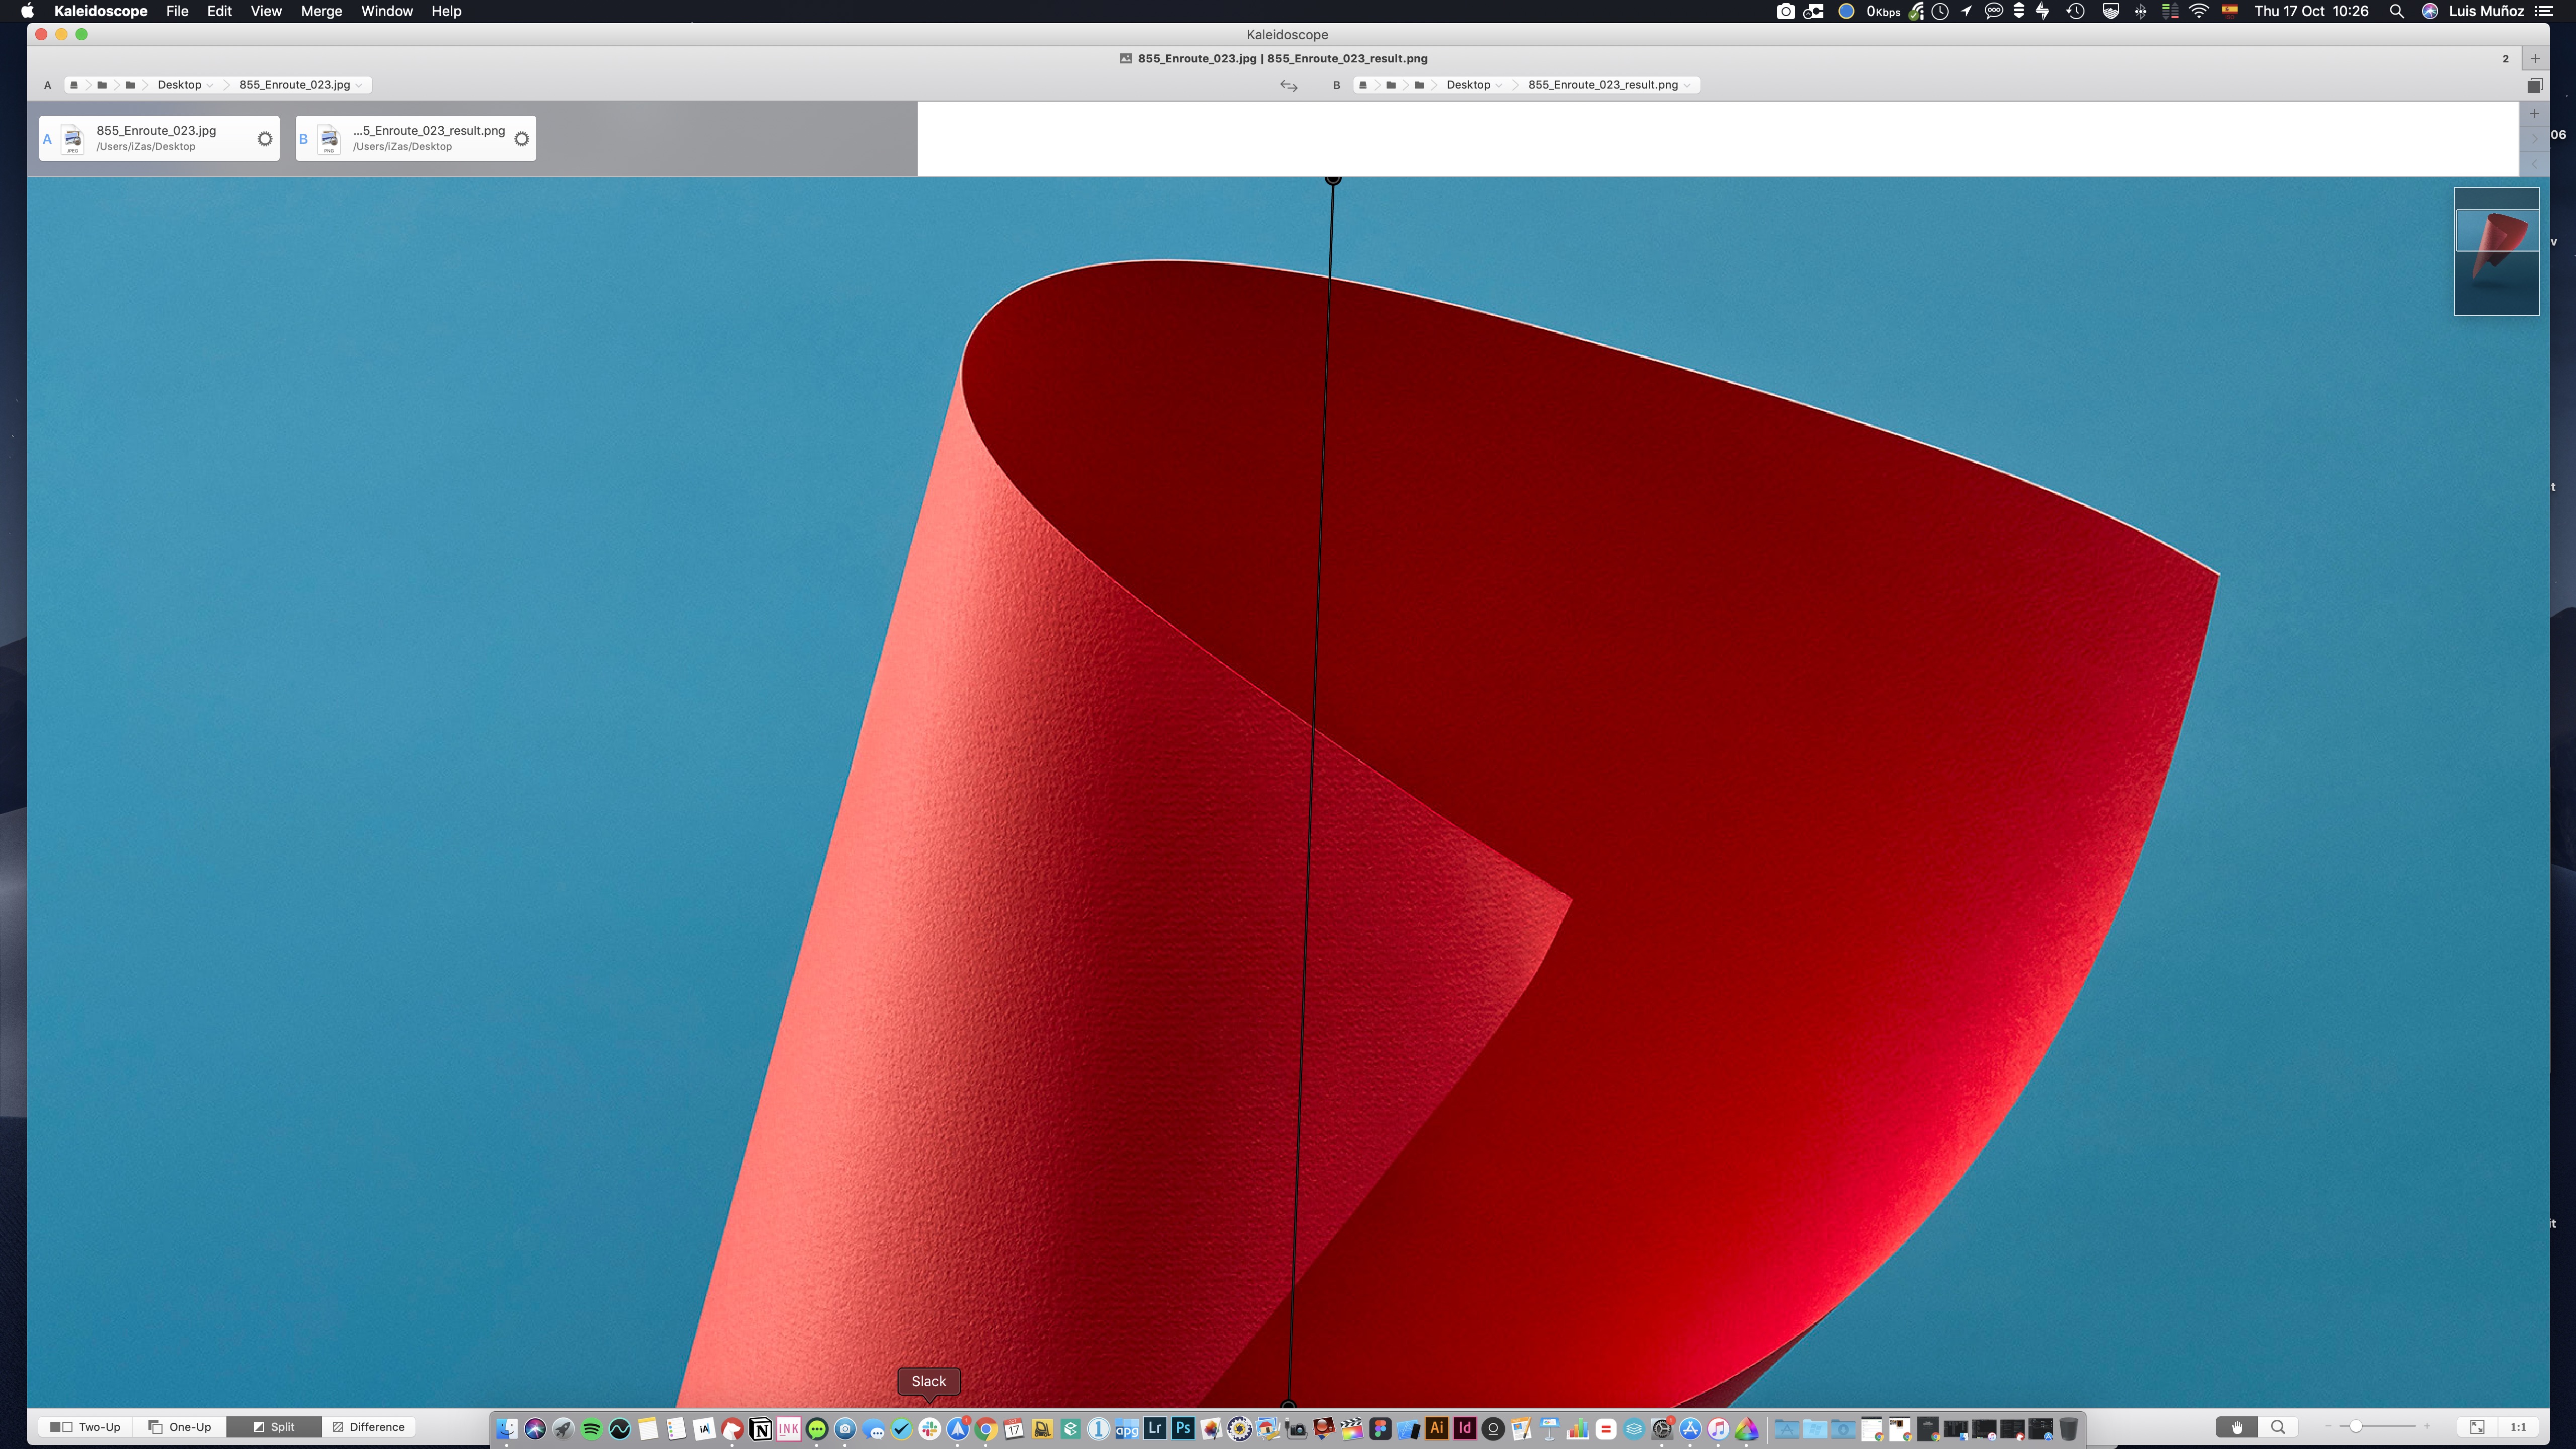Enable Difference view mode

coord(368,1427)
